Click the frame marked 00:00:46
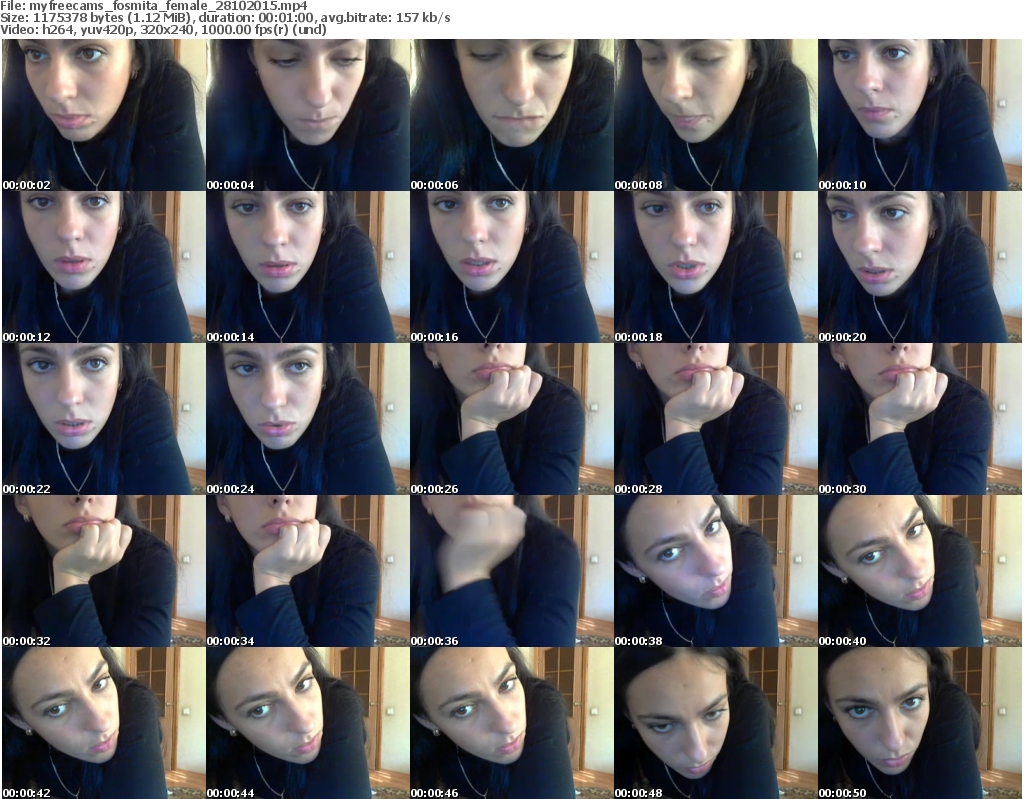1024x799 pixels. tap(511, 723)
